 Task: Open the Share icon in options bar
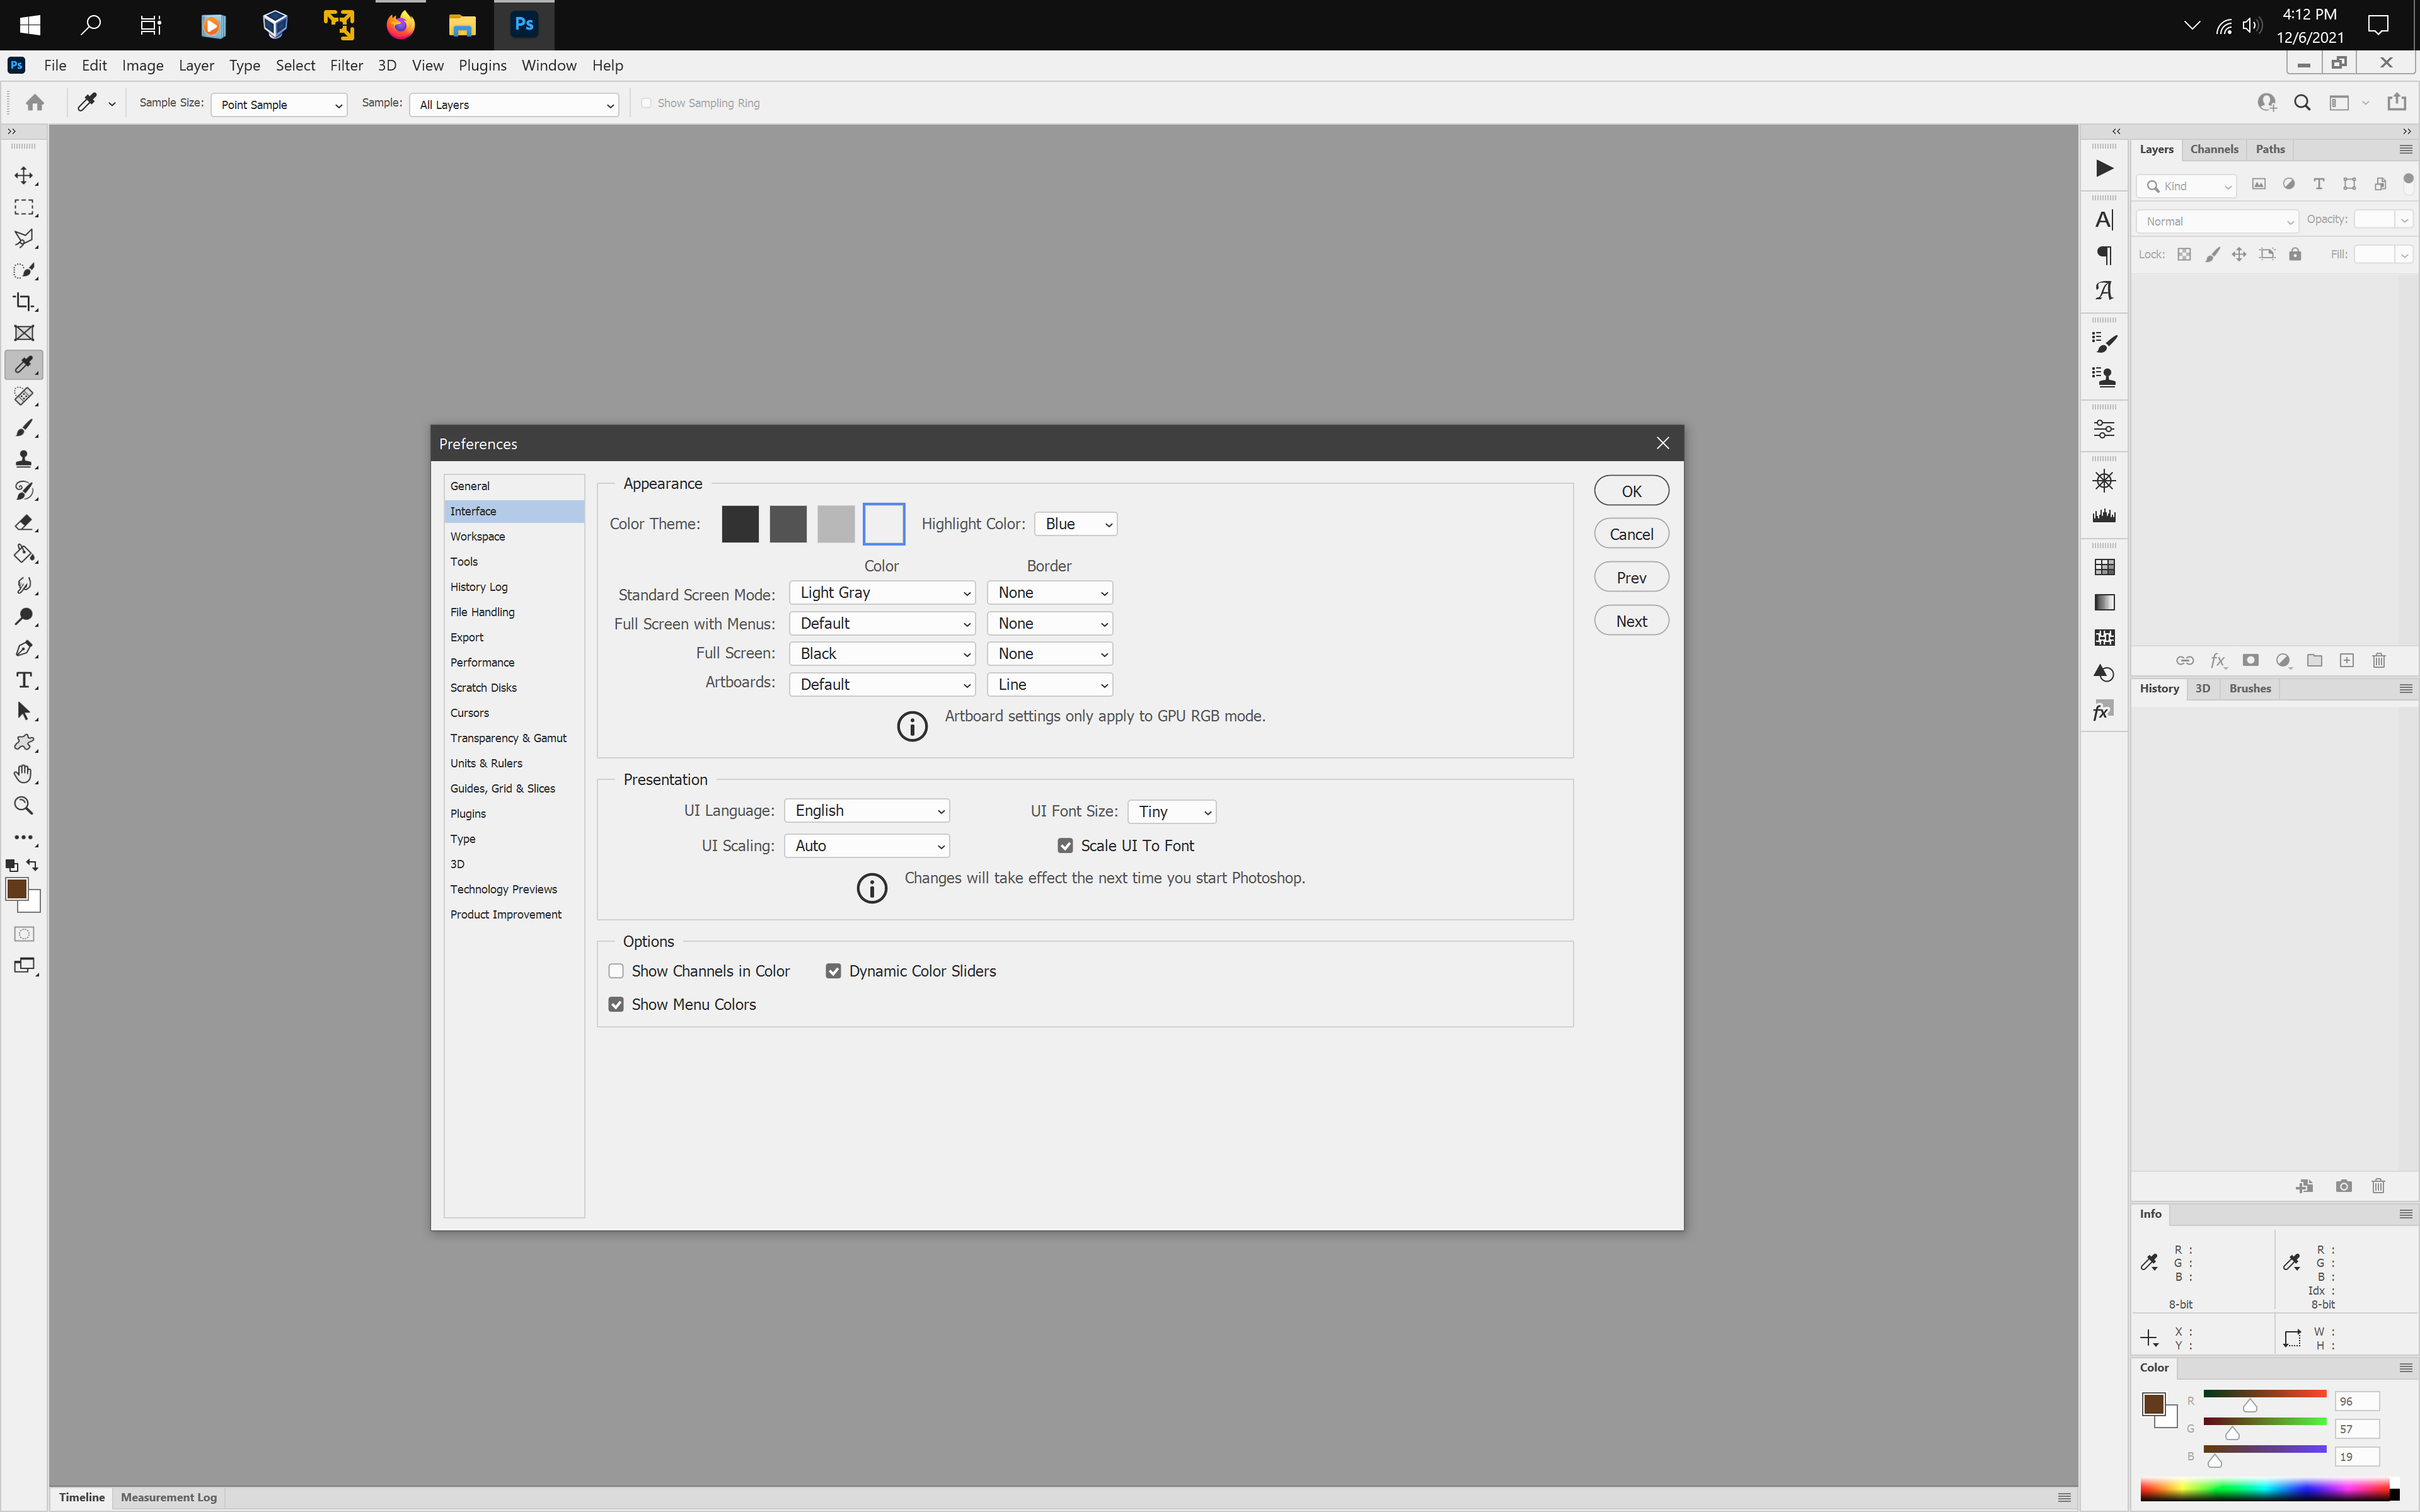point(2396,103)
